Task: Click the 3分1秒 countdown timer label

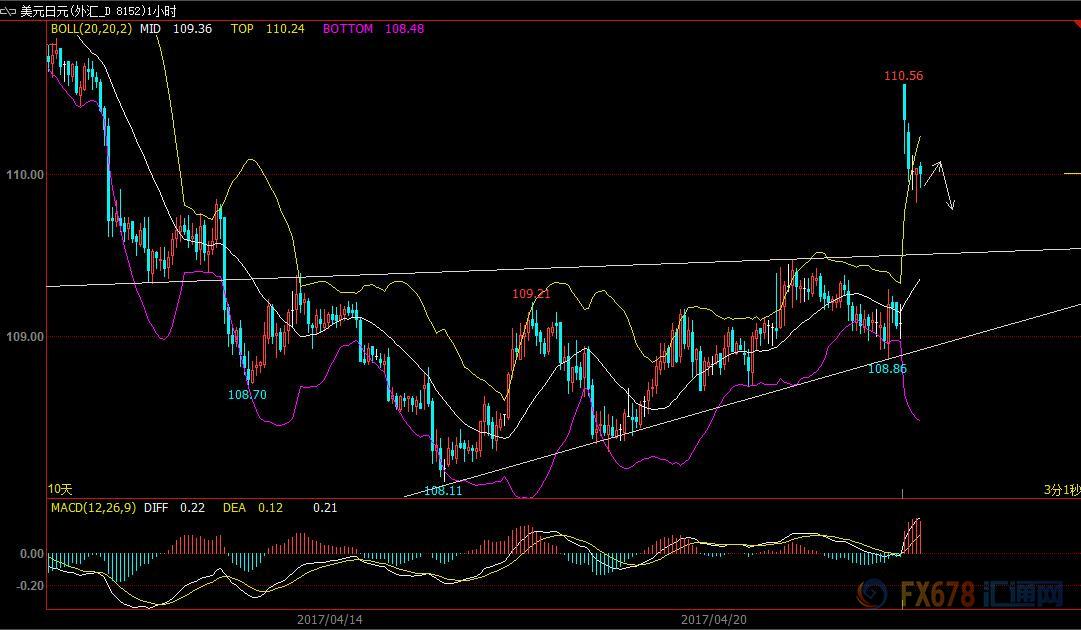Action: 1061,489
